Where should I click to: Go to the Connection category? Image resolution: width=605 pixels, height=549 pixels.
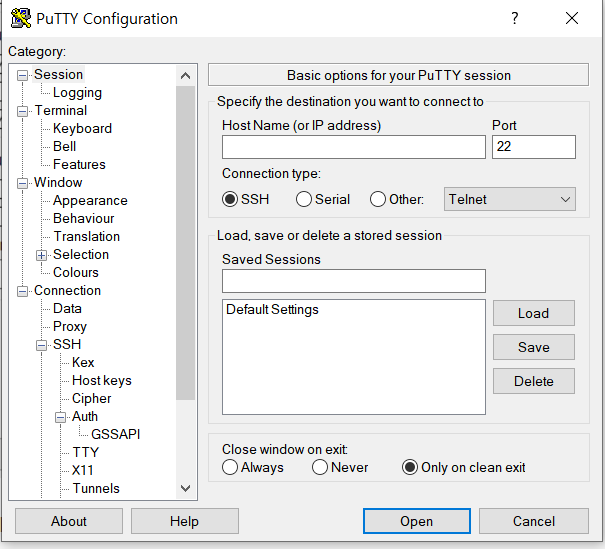click(67, 291)
